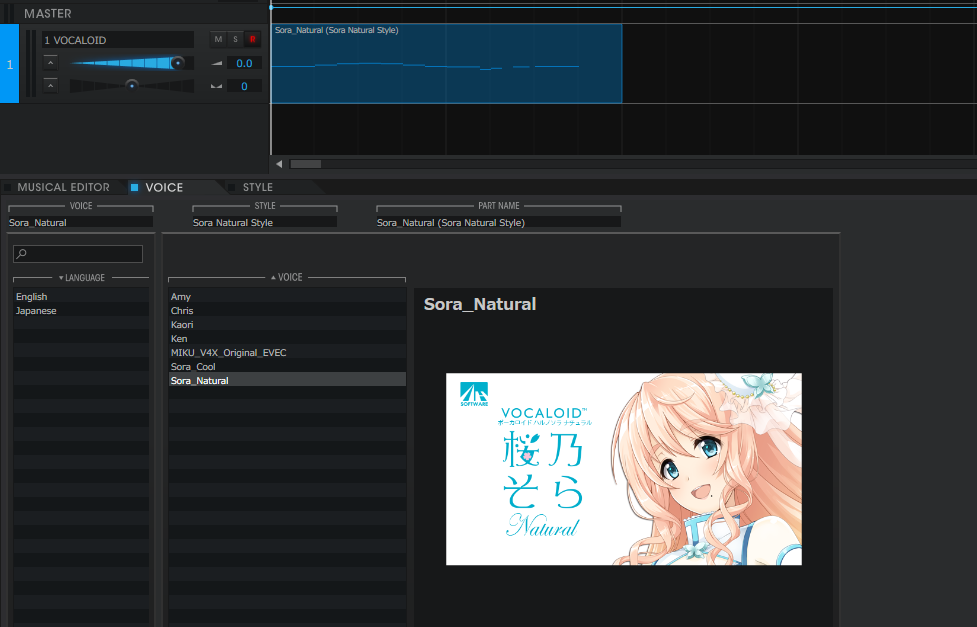Select the pan value 0
Viewport: 977px width, 627px height.
[244, 86]
